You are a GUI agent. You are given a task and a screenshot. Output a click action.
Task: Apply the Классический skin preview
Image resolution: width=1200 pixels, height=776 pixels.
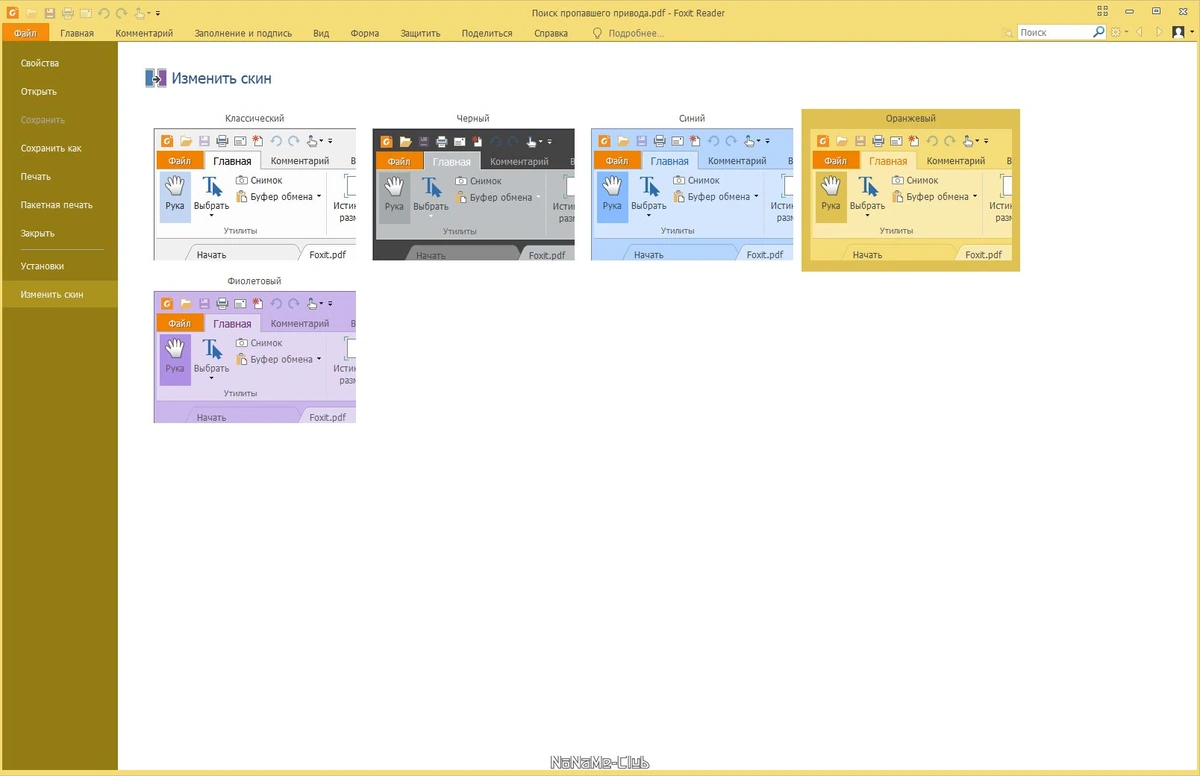point(255,194)
